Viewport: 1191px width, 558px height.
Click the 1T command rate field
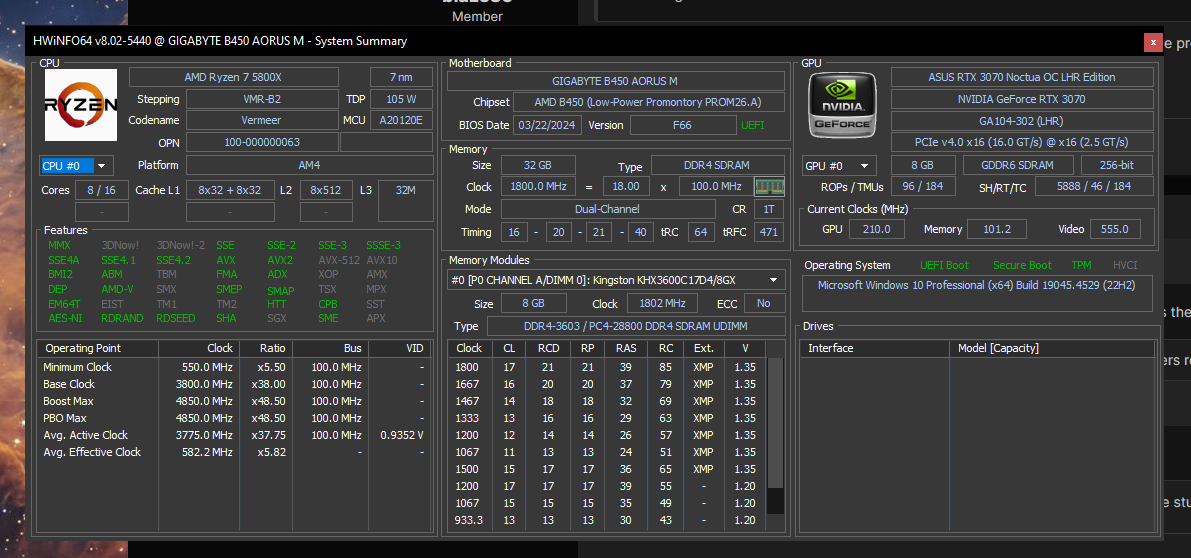(769, 209)
